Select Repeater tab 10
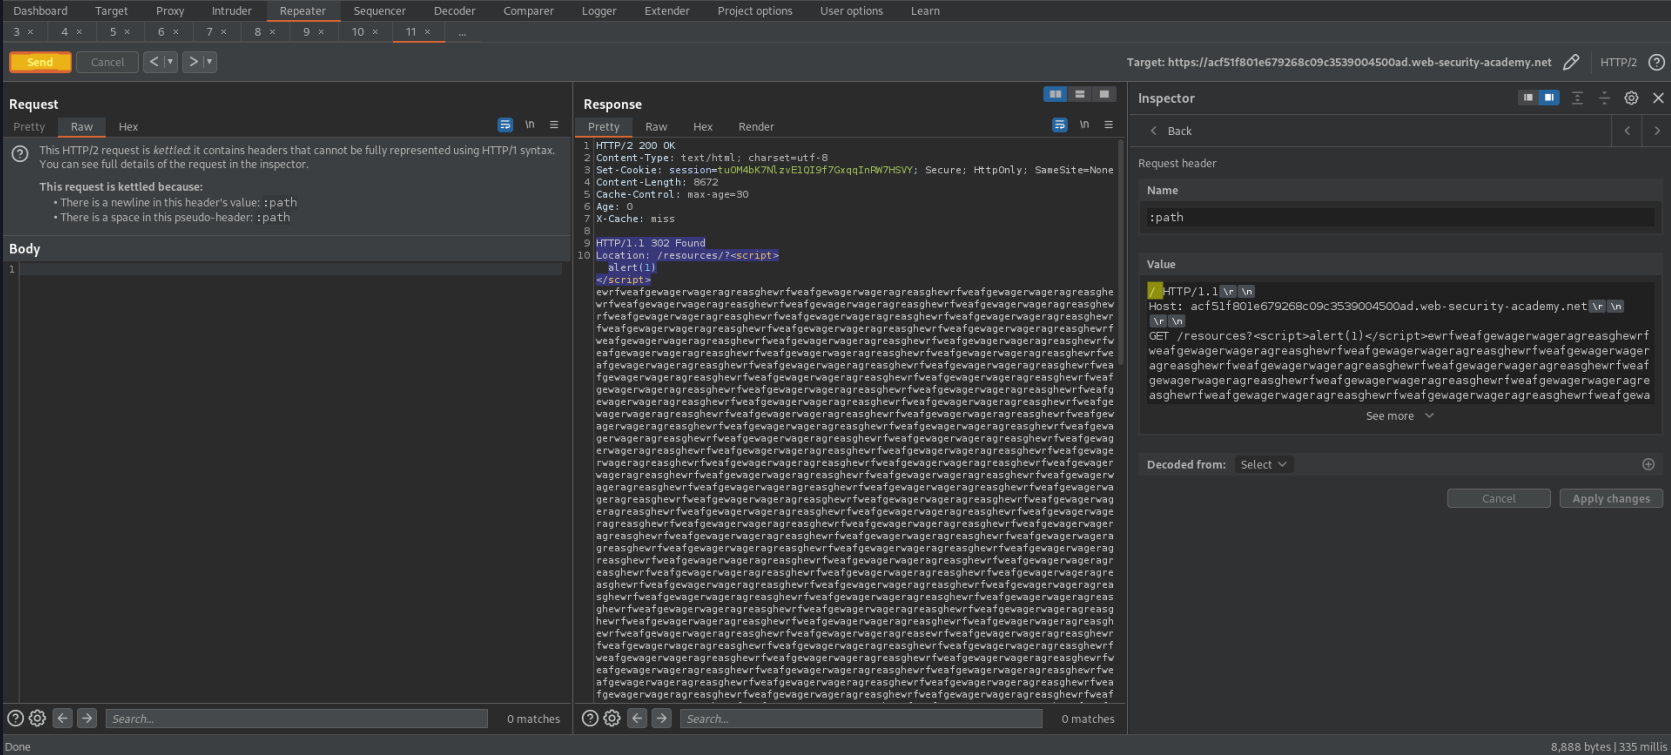 click(x=358, y=32)
